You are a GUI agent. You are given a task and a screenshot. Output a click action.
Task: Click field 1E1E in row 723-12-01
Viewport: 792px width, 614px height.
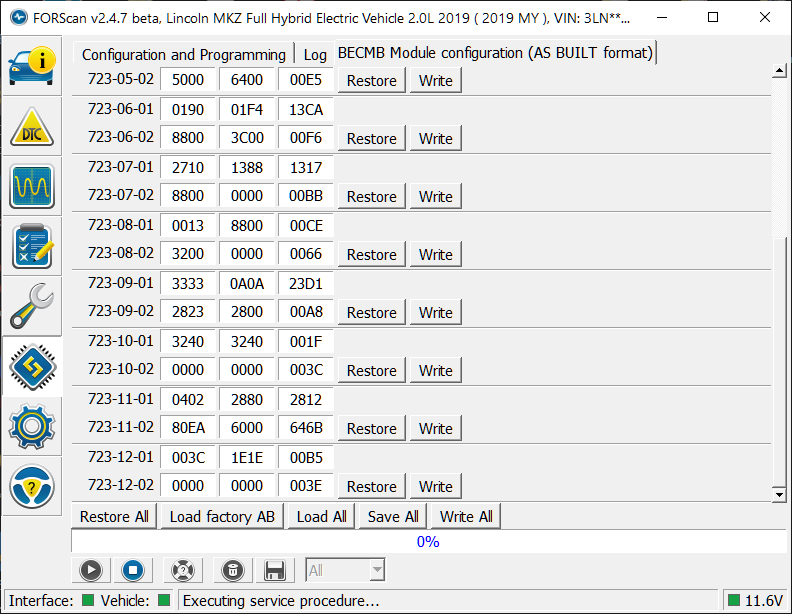point(247,458)
